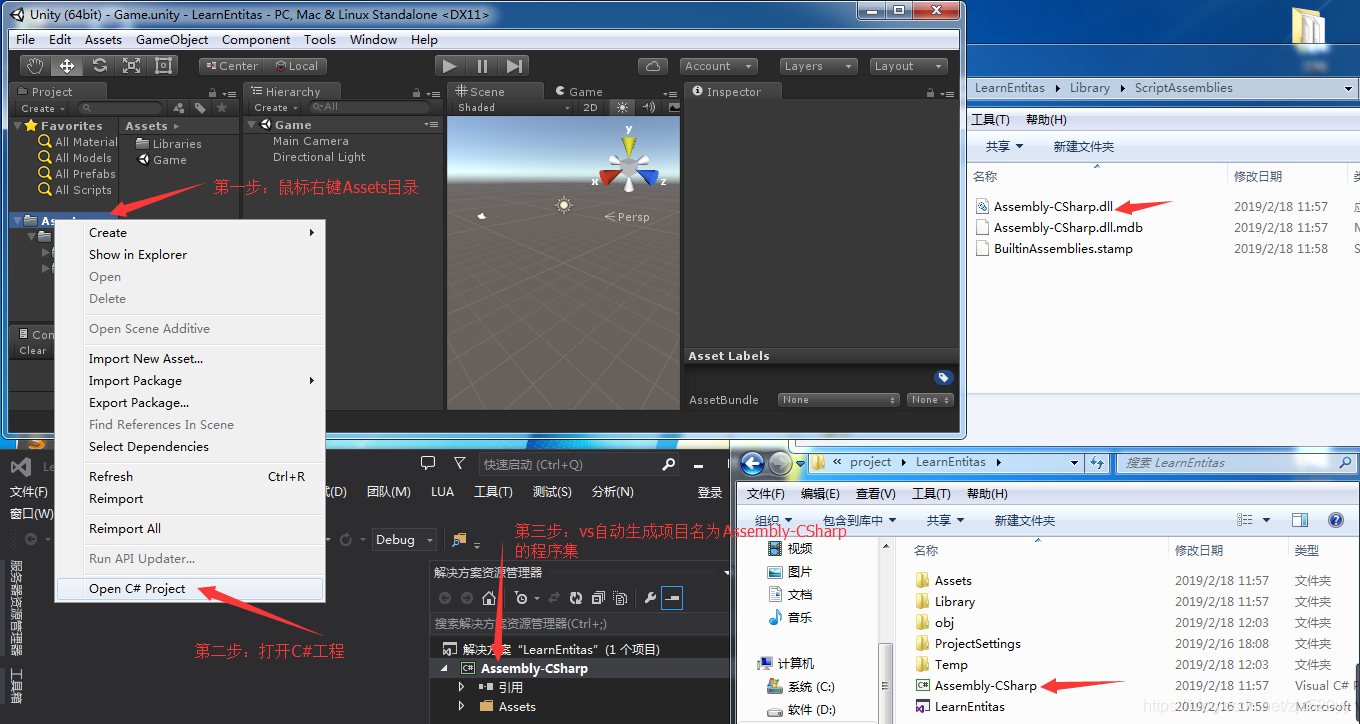Image resolution: width=1360 pixels, height=724 pixels.
Task: Toggle Local handle rotation mode
Action: click(x=295, y=66)
